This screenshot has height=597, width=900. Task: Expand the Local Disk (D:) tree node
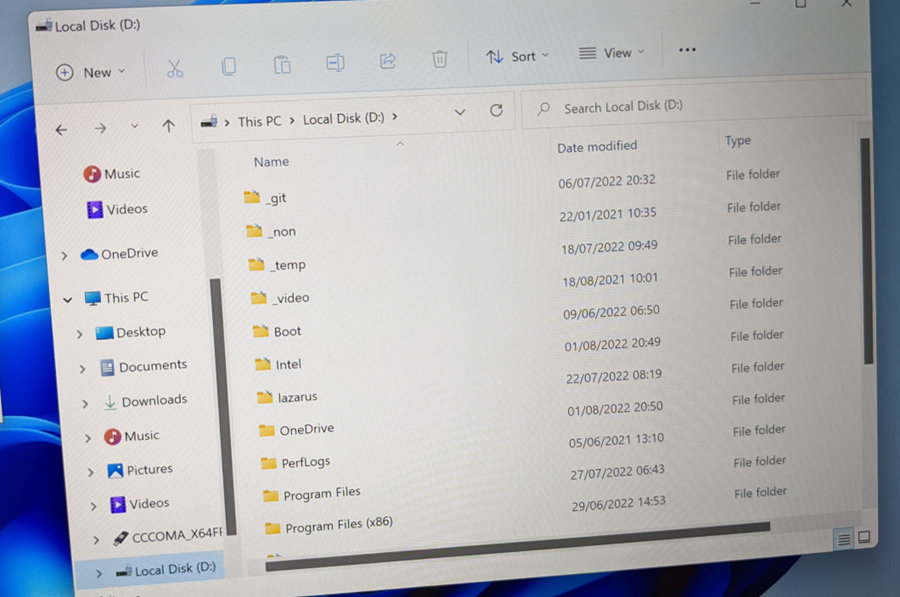99,573
